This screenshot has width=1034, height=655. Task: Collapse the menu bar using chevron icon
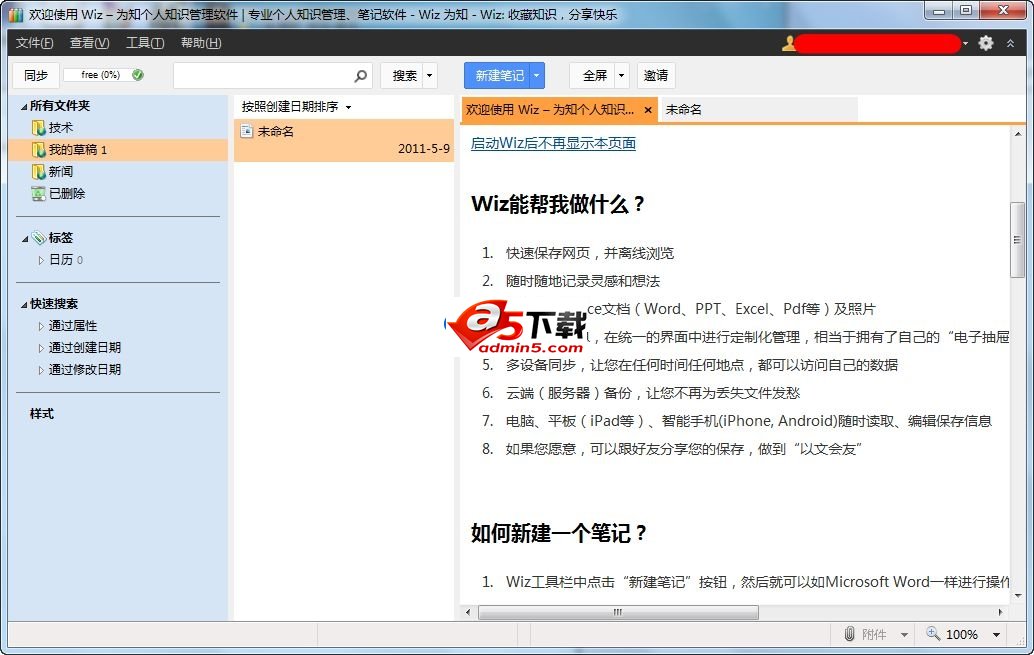pyautogui.click(x=1010, y=43)
